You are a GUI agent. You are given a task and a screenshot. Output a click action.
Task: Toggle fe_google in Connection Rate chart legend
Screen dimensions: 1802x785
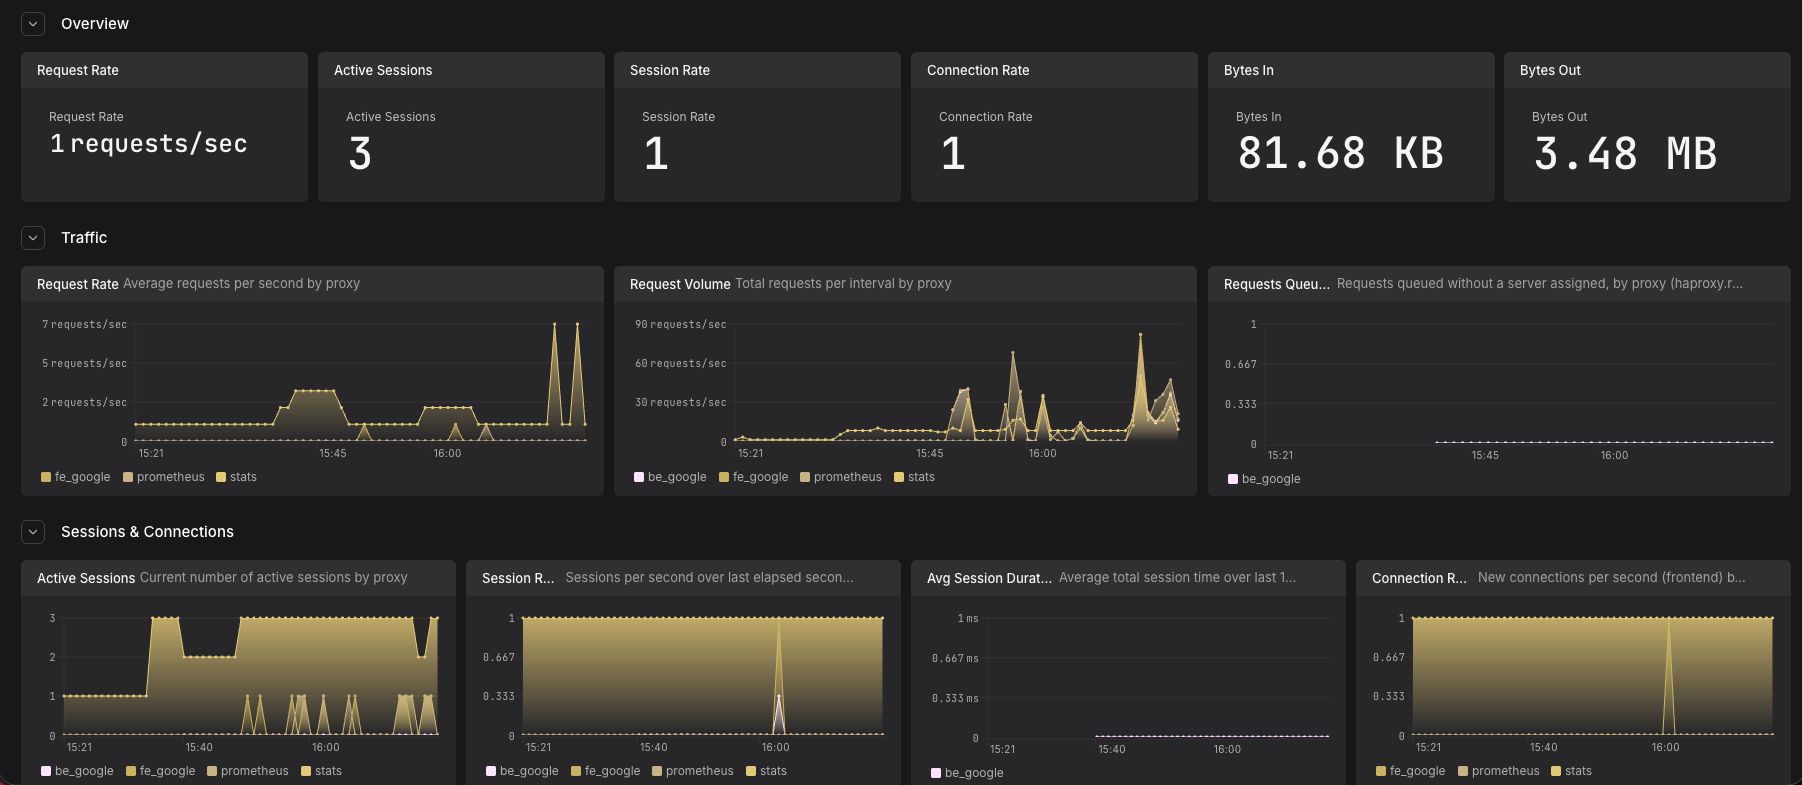1411,771
